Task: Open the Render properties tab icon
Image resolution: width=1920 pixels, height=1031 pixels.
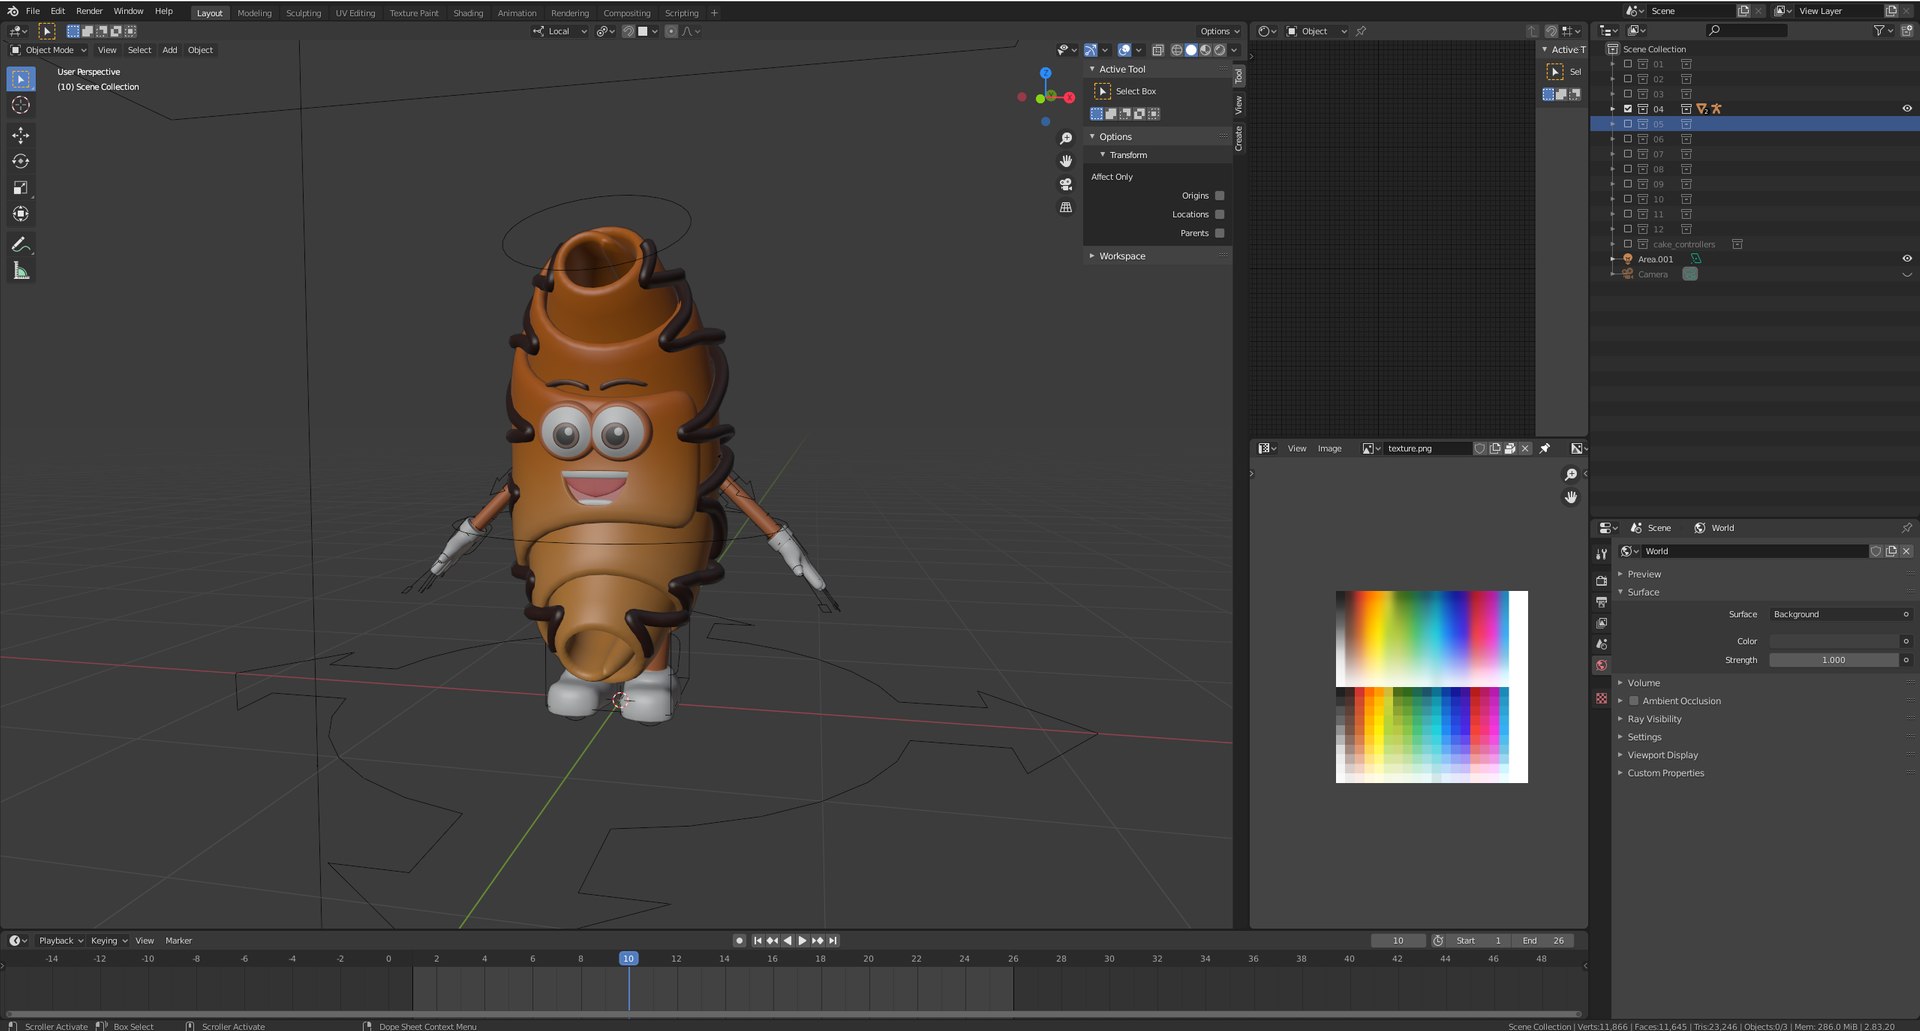Action: point(1602,580)
